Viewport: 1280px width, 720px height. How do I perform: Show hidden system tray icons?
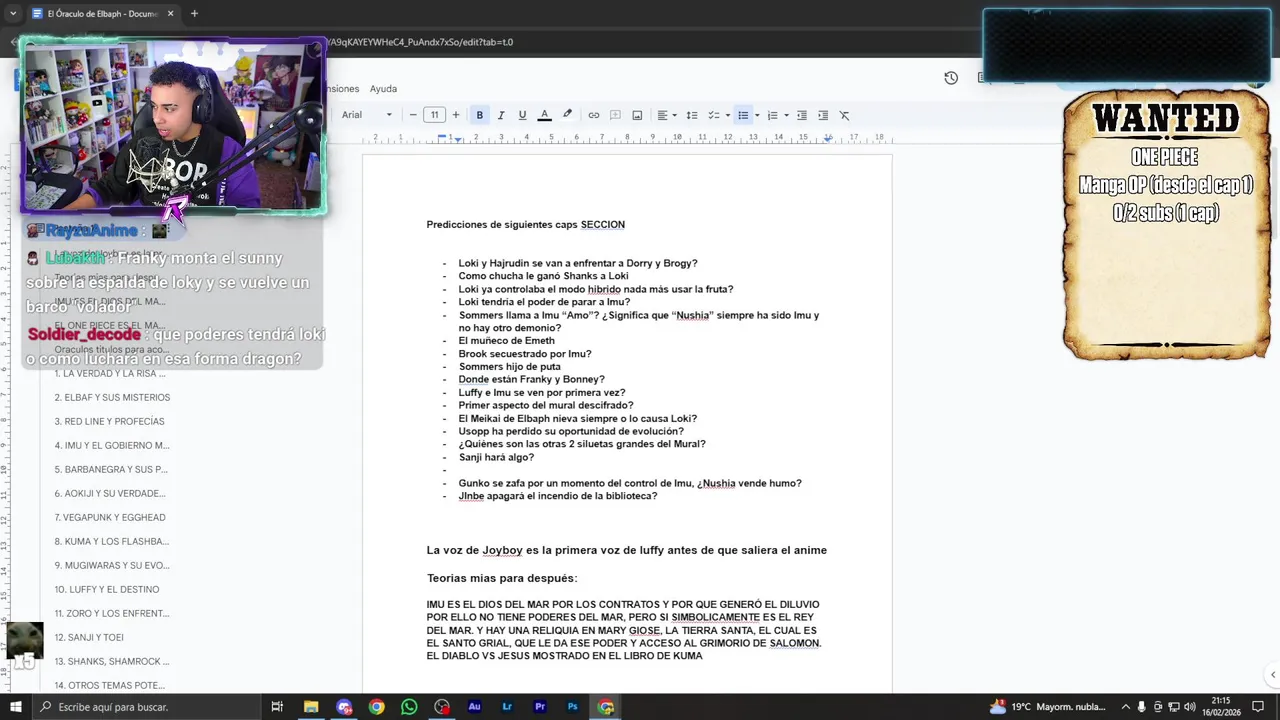click(x=1125, y=707)
